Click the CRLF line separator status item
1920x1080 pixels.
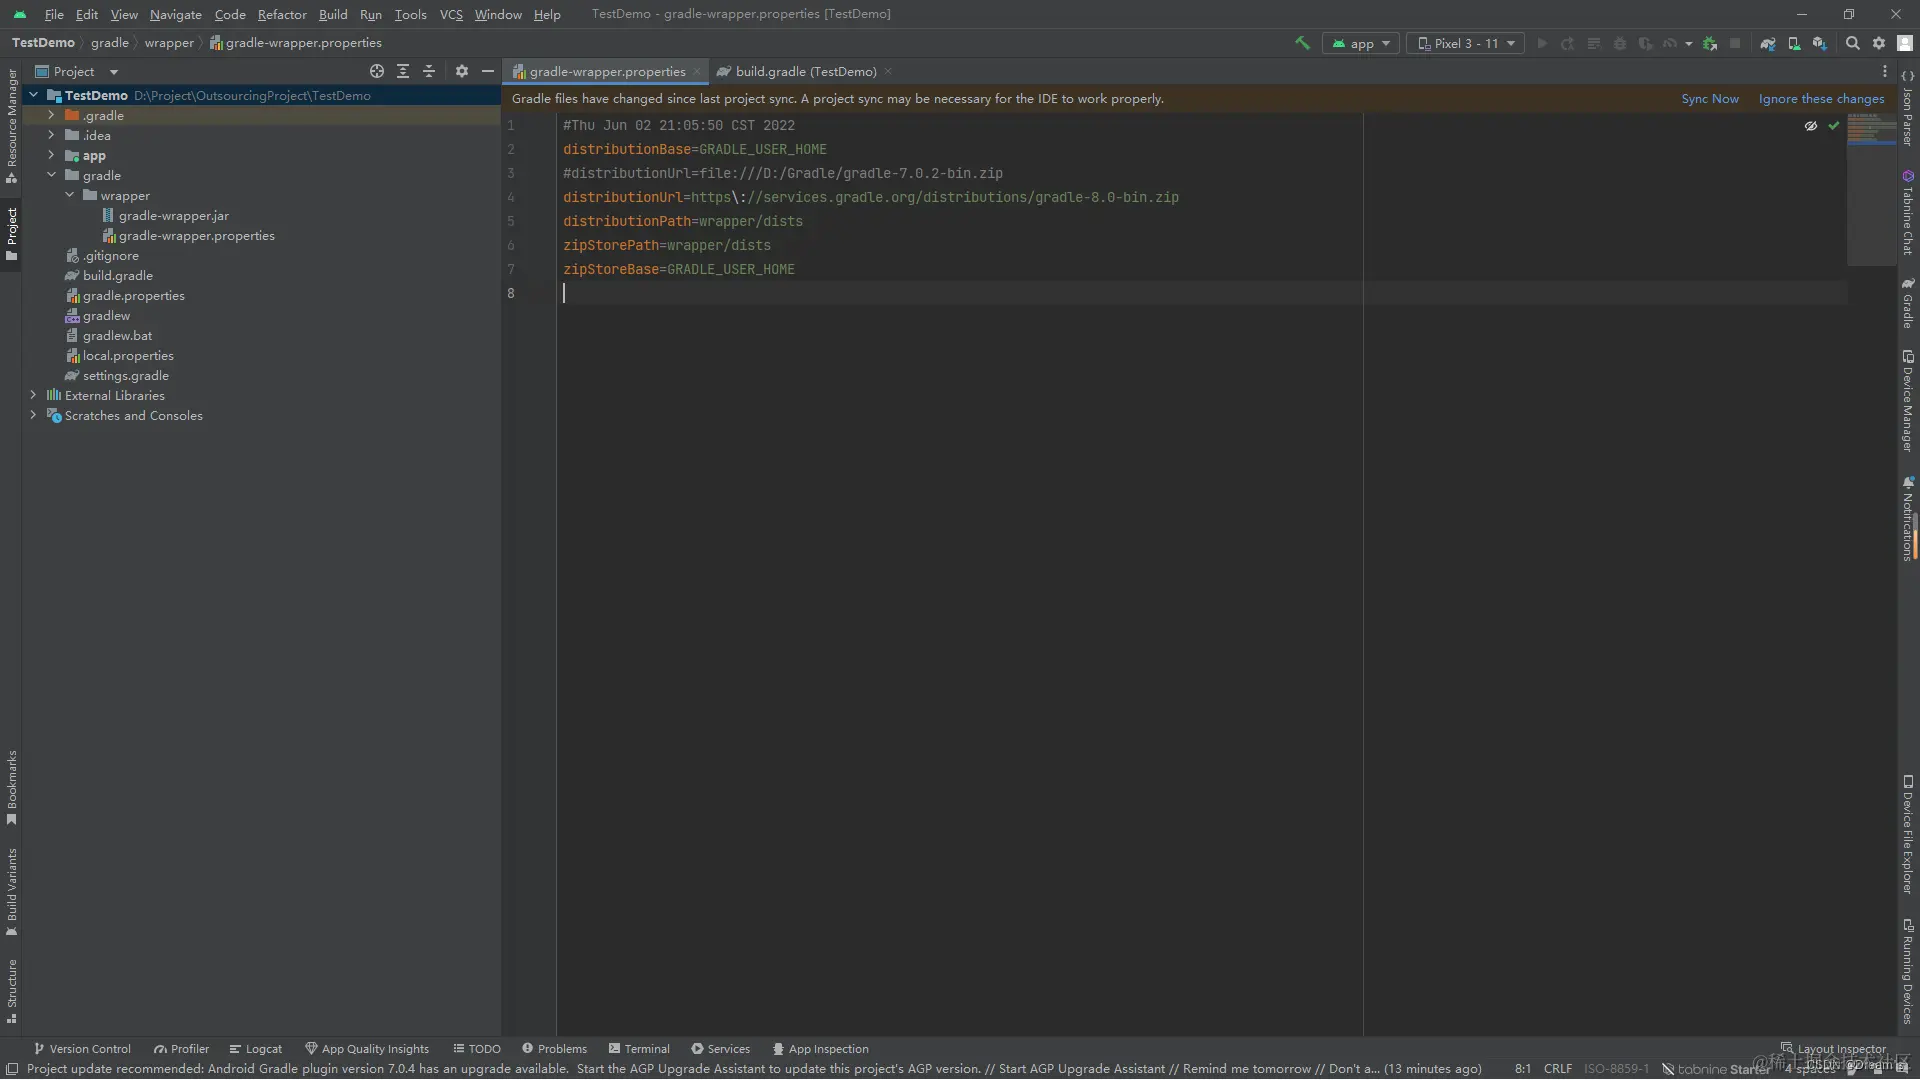[x=1557, y=1069]
